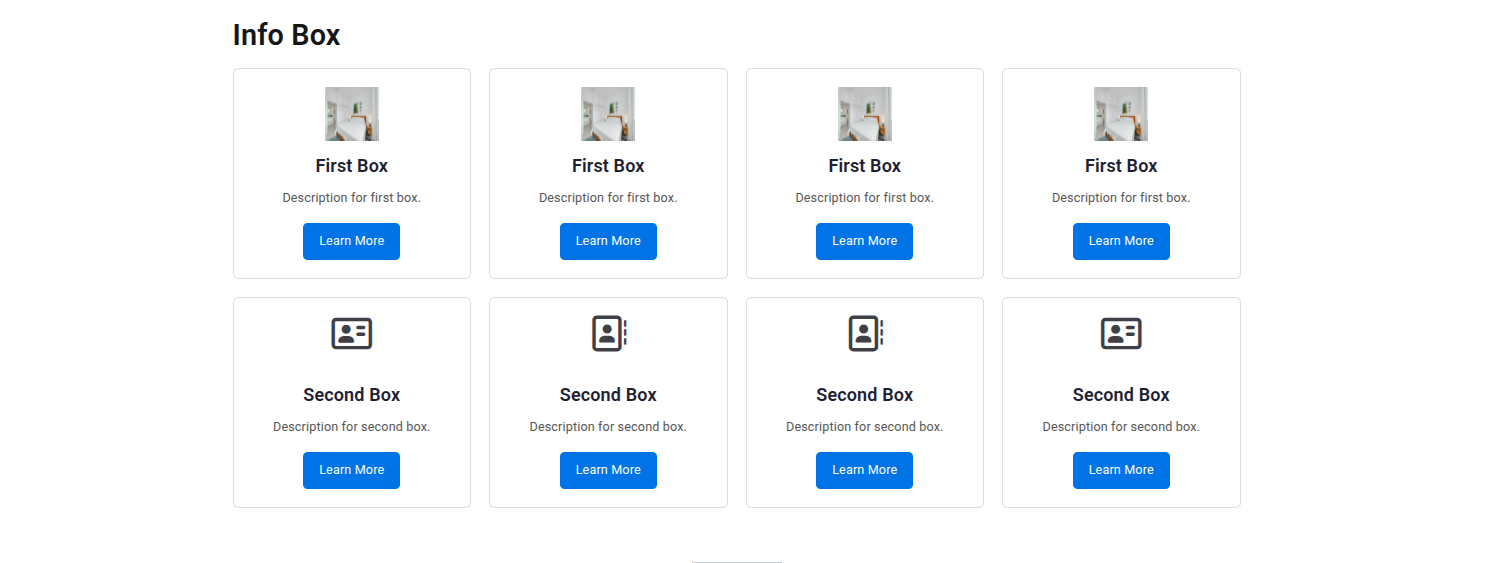This screenshot has width=1491, height=563.
Task: Click the ID card icon in the fourth Second Box card
Action: tap(1121, 334)
